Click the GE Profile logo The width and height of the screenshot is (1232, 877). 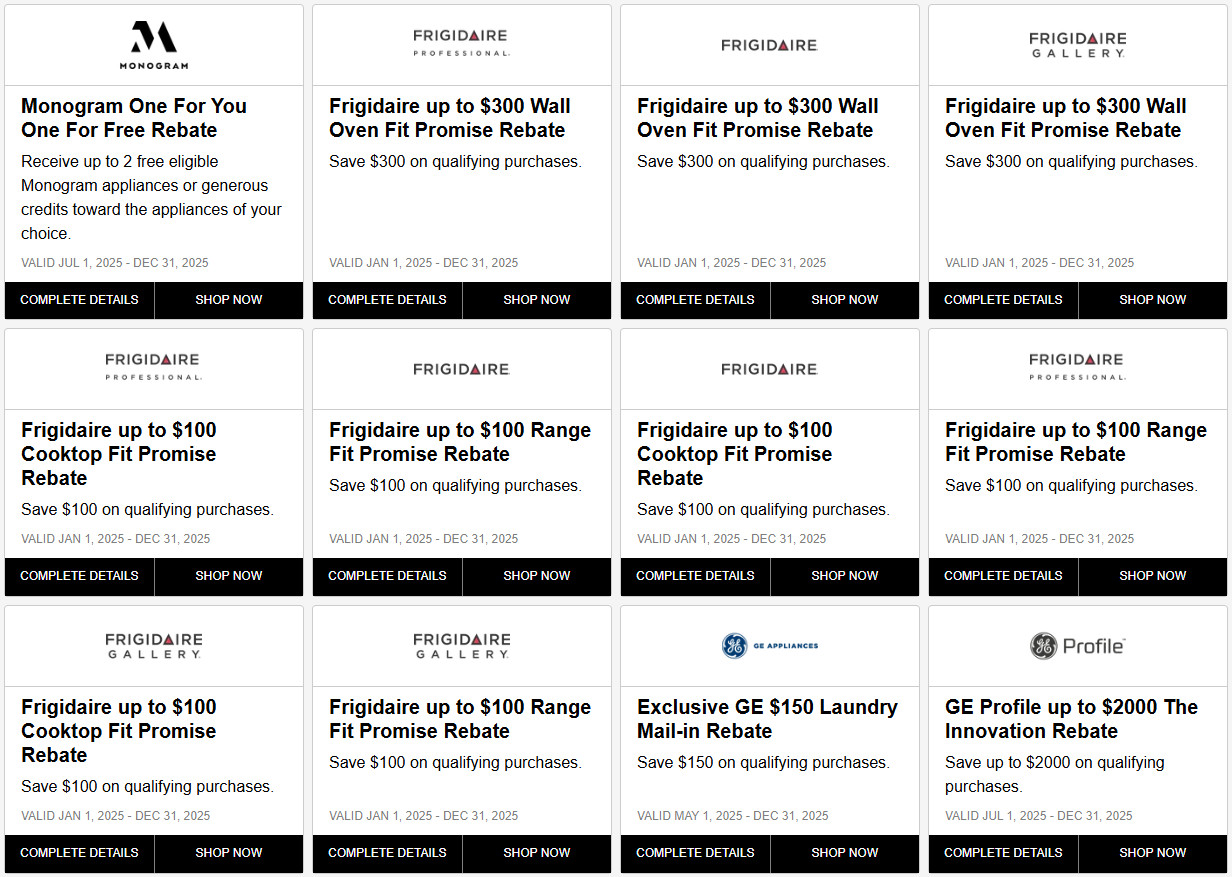coord(1077,646)
